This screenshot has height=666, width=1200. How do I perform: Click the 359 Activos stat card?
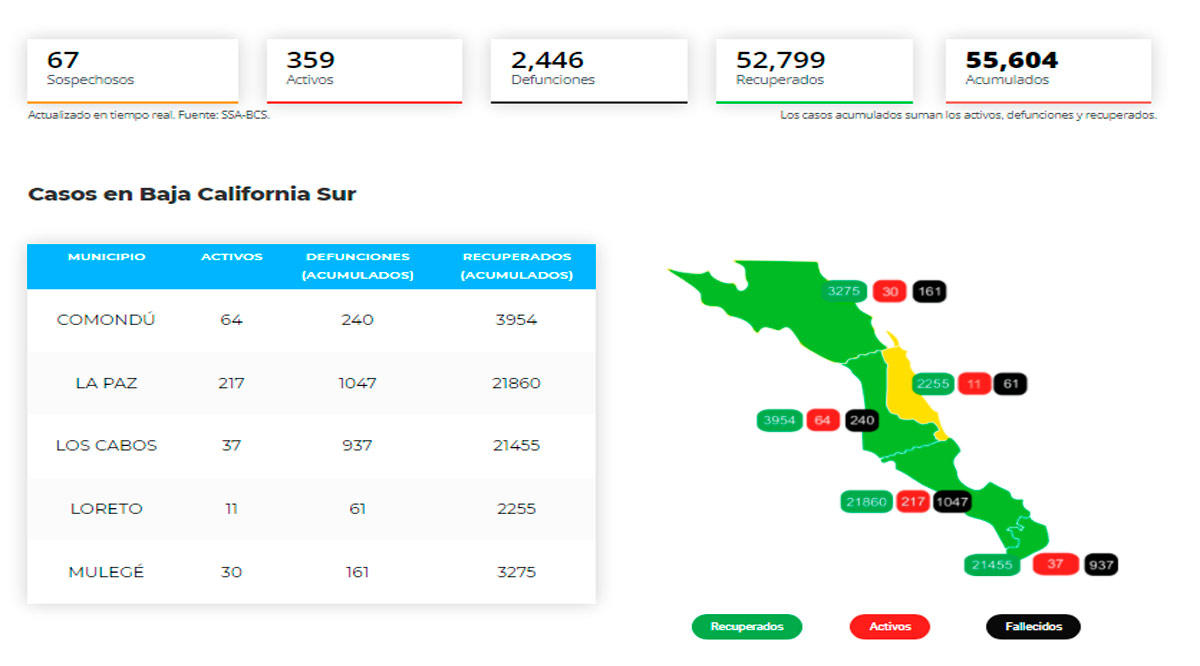tap(365, 71)
